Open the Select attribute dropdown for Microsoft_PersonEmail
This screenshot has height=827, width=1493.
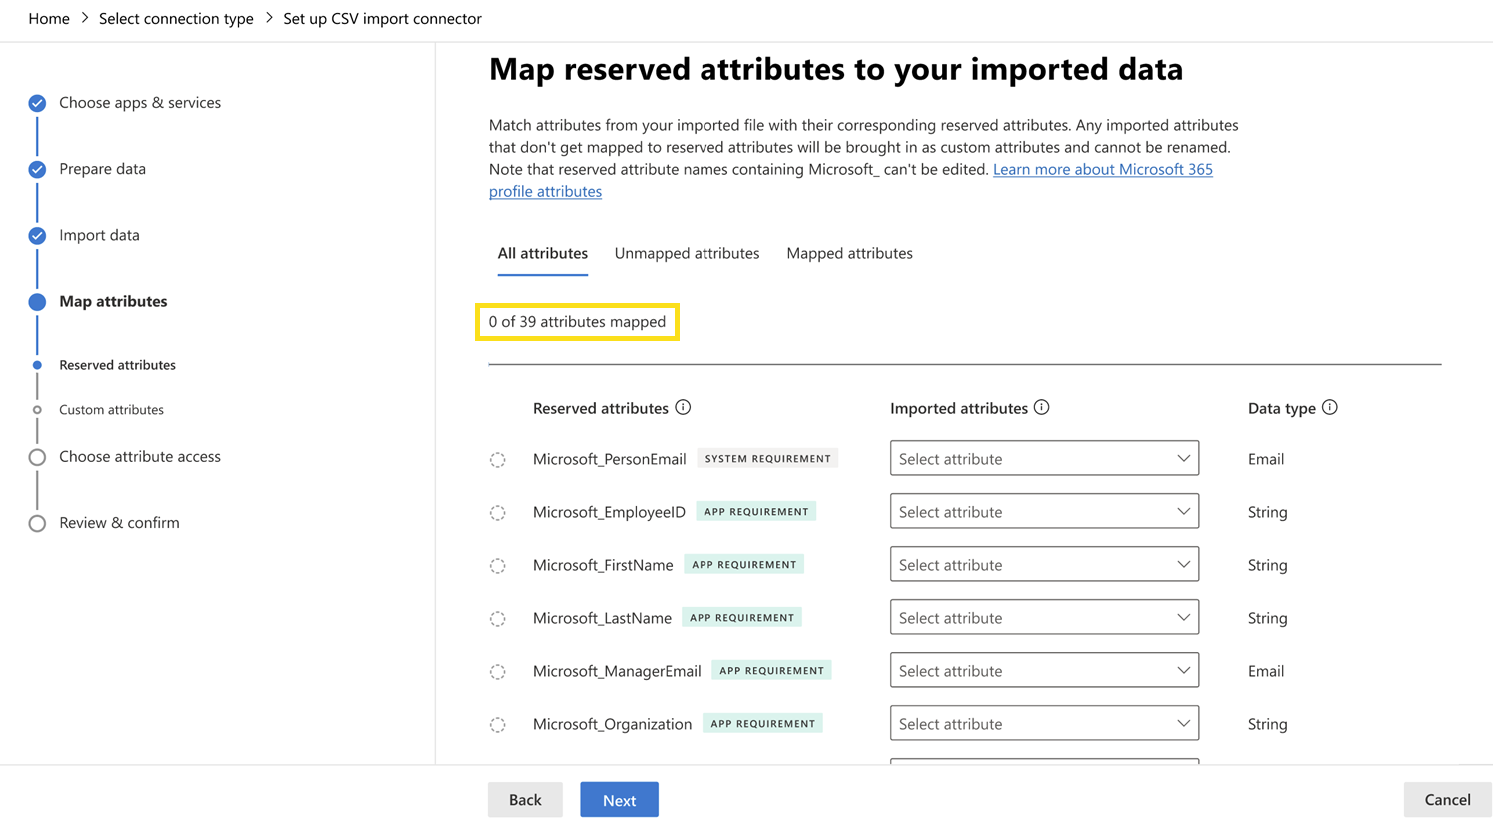(1043, 458)
